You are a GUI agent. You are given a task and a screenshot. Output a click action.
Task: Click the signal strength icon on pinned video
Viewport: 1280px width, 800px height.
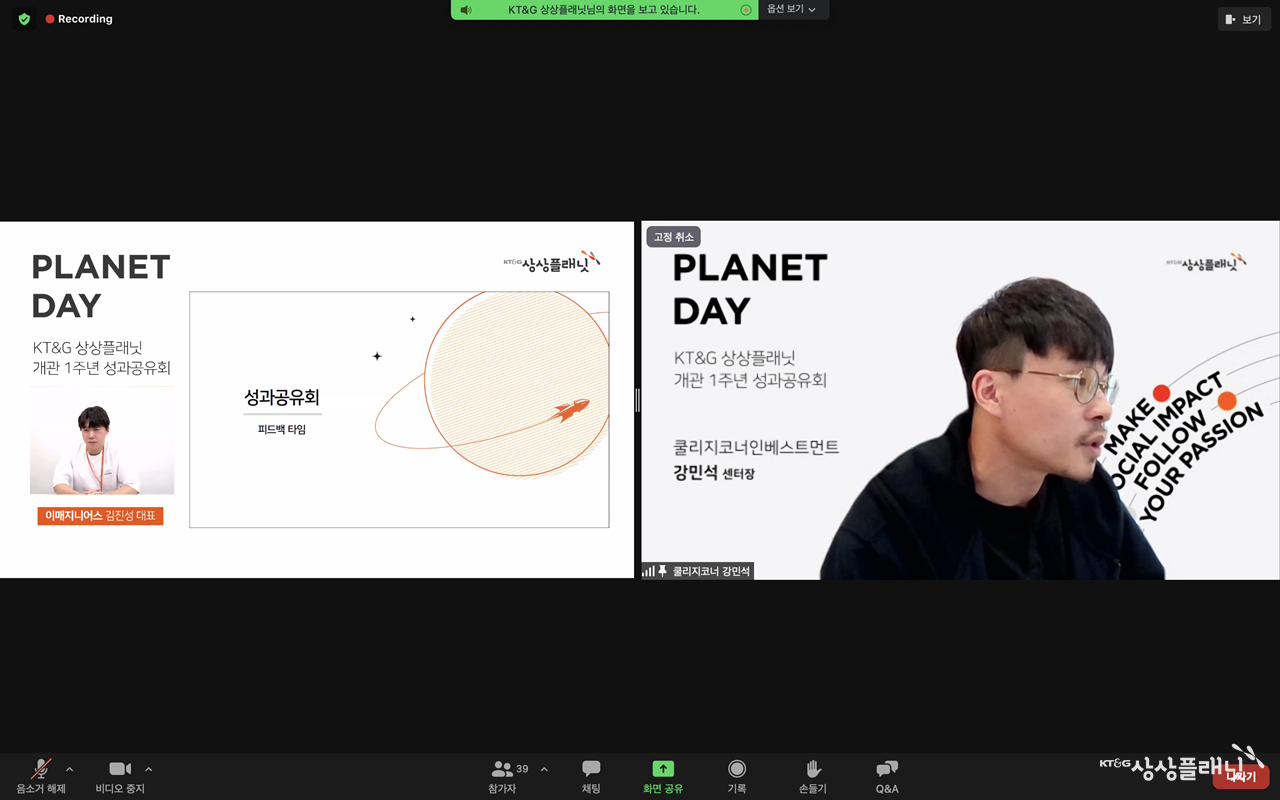click(649, 571)
